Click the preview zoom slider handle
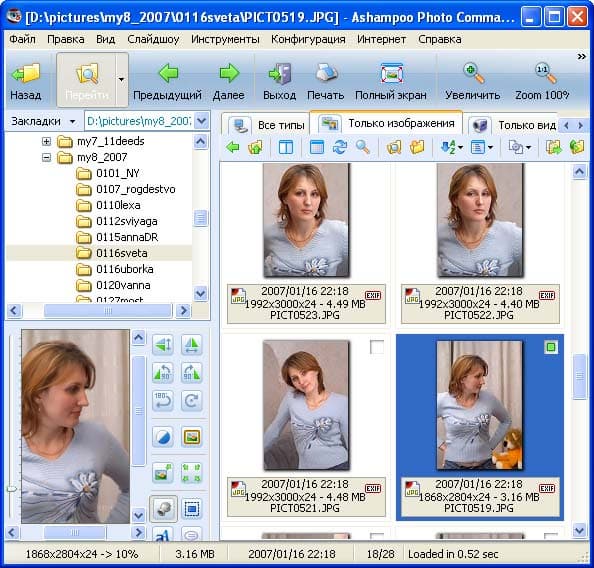 click(12, 489)
